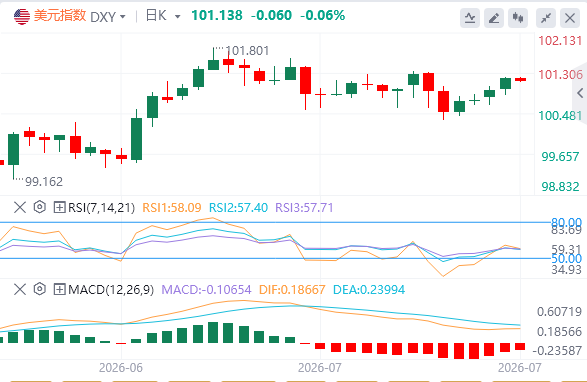Expand the right side panel chevron
587x382 pixels.
click(580, 93)
